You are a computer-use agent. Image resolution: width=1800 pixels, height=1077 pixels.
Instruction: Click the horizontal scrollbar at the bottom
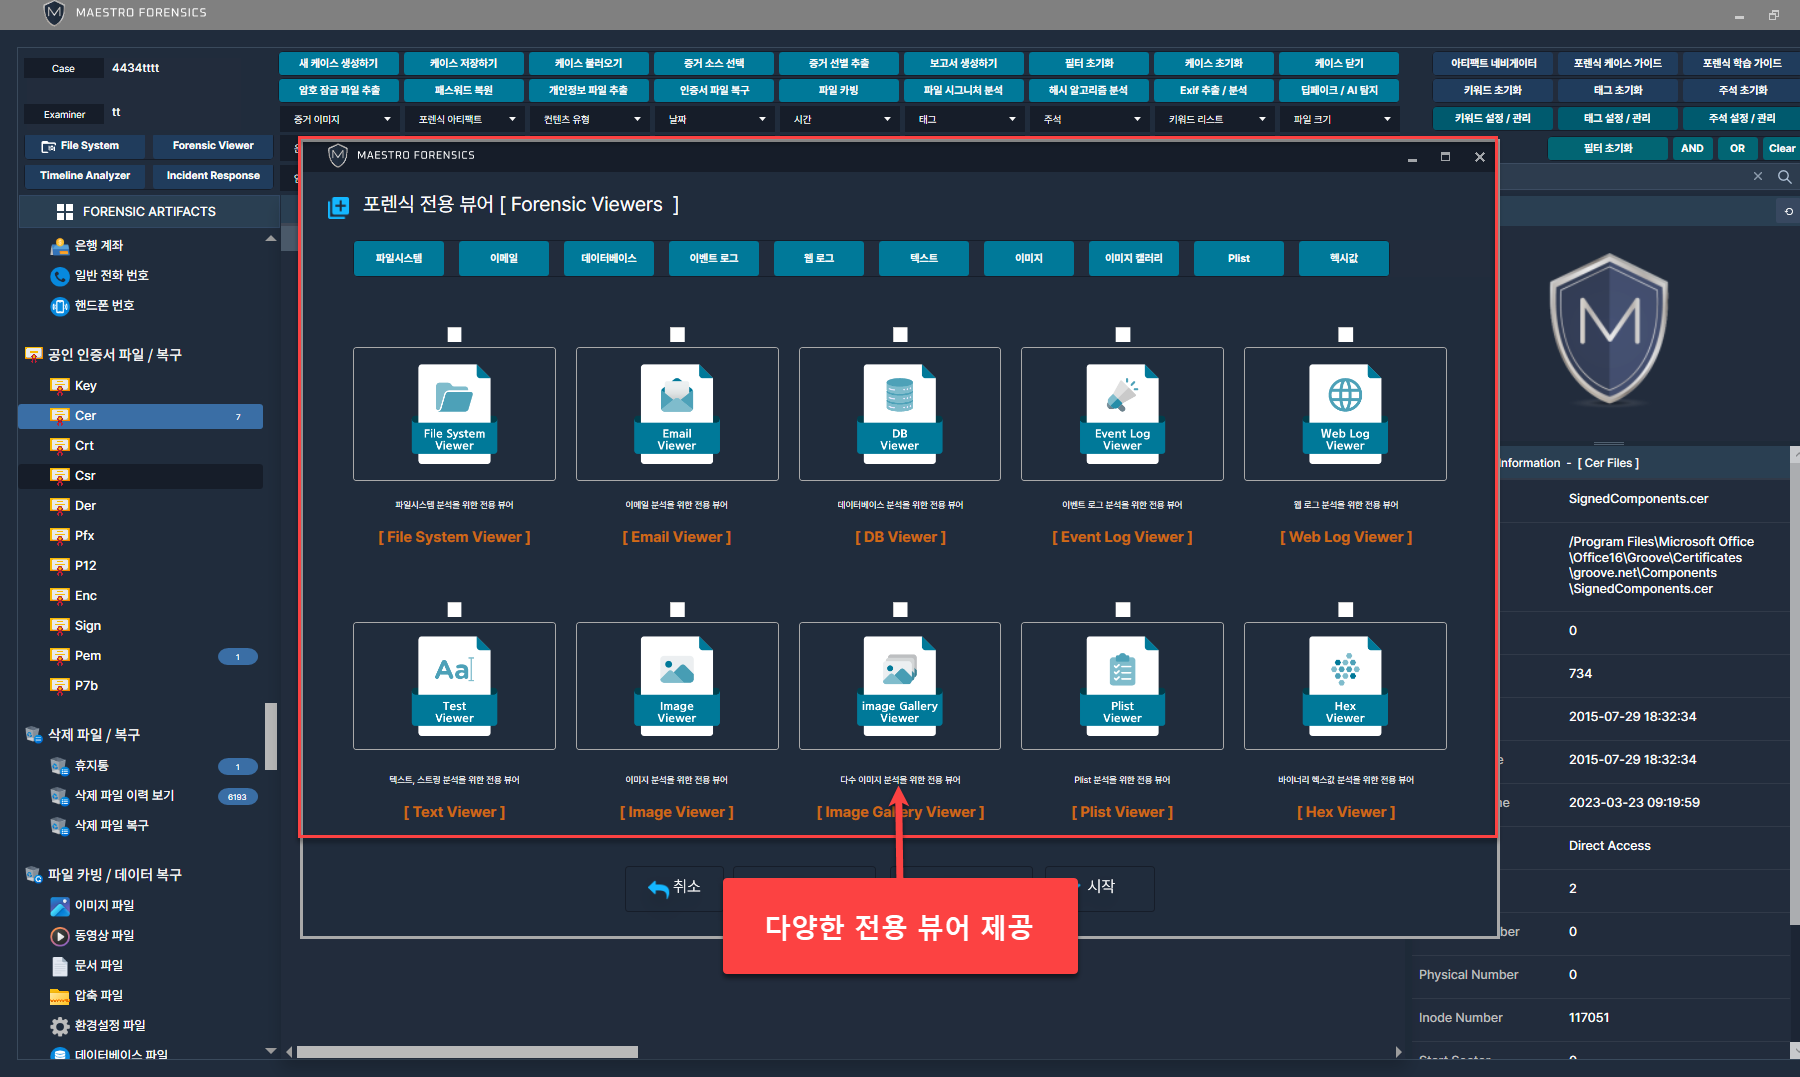point(467,1052)
